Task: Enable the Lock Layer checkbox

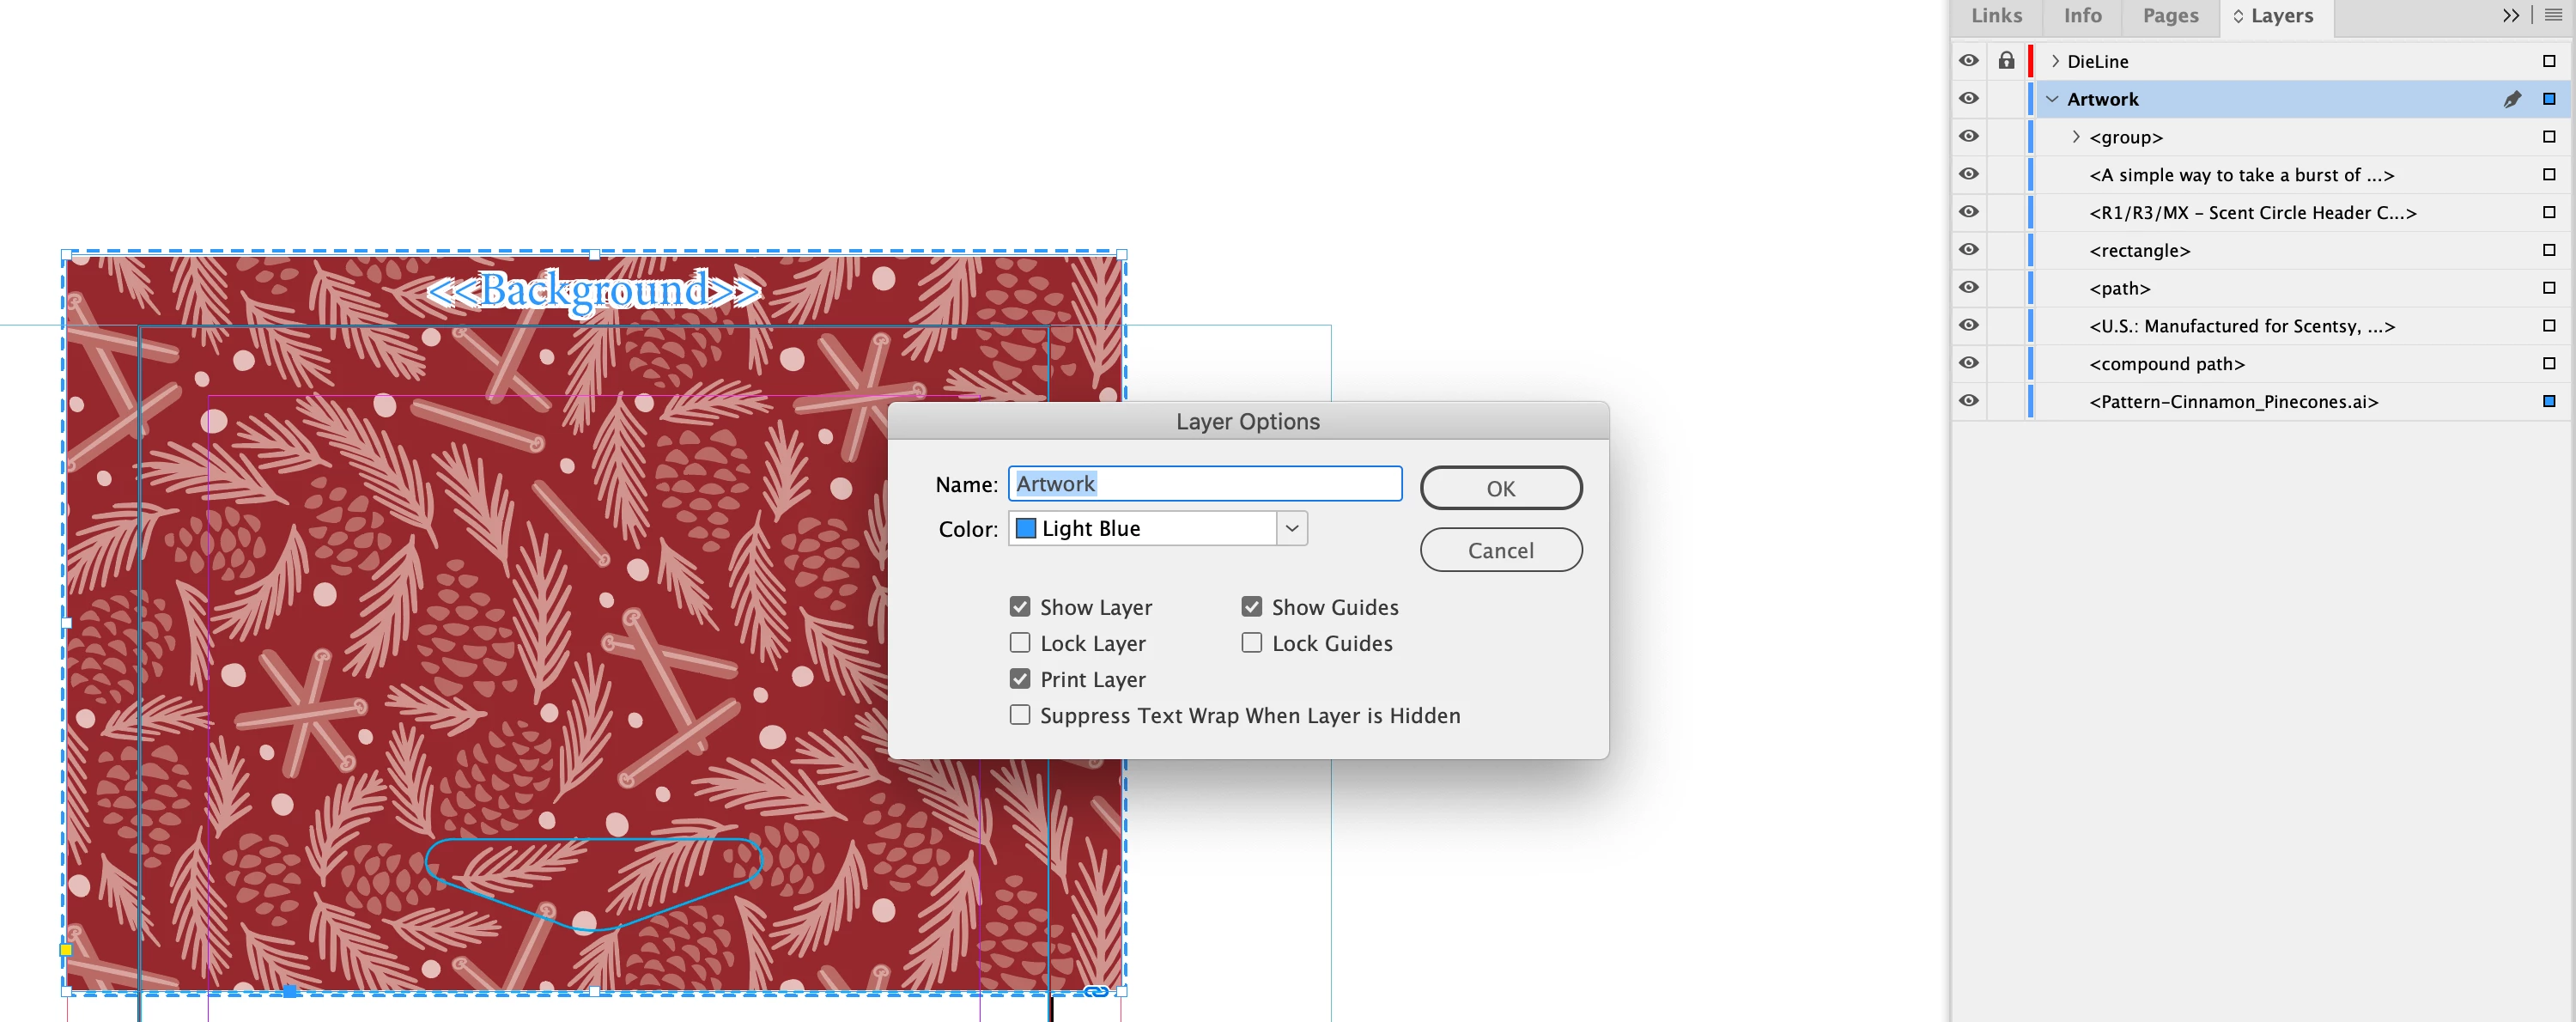Action: point(1019,643)
